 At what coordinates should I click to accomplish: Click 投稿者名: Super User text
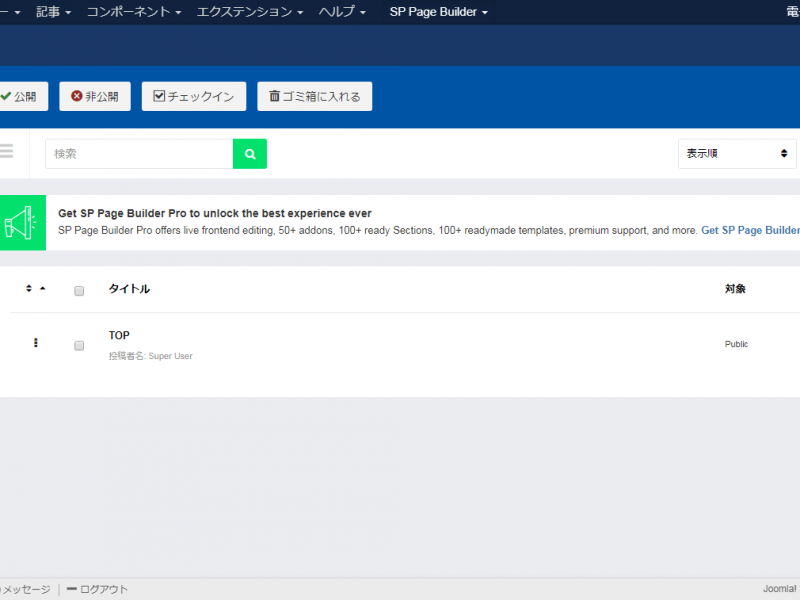point(151,356)
